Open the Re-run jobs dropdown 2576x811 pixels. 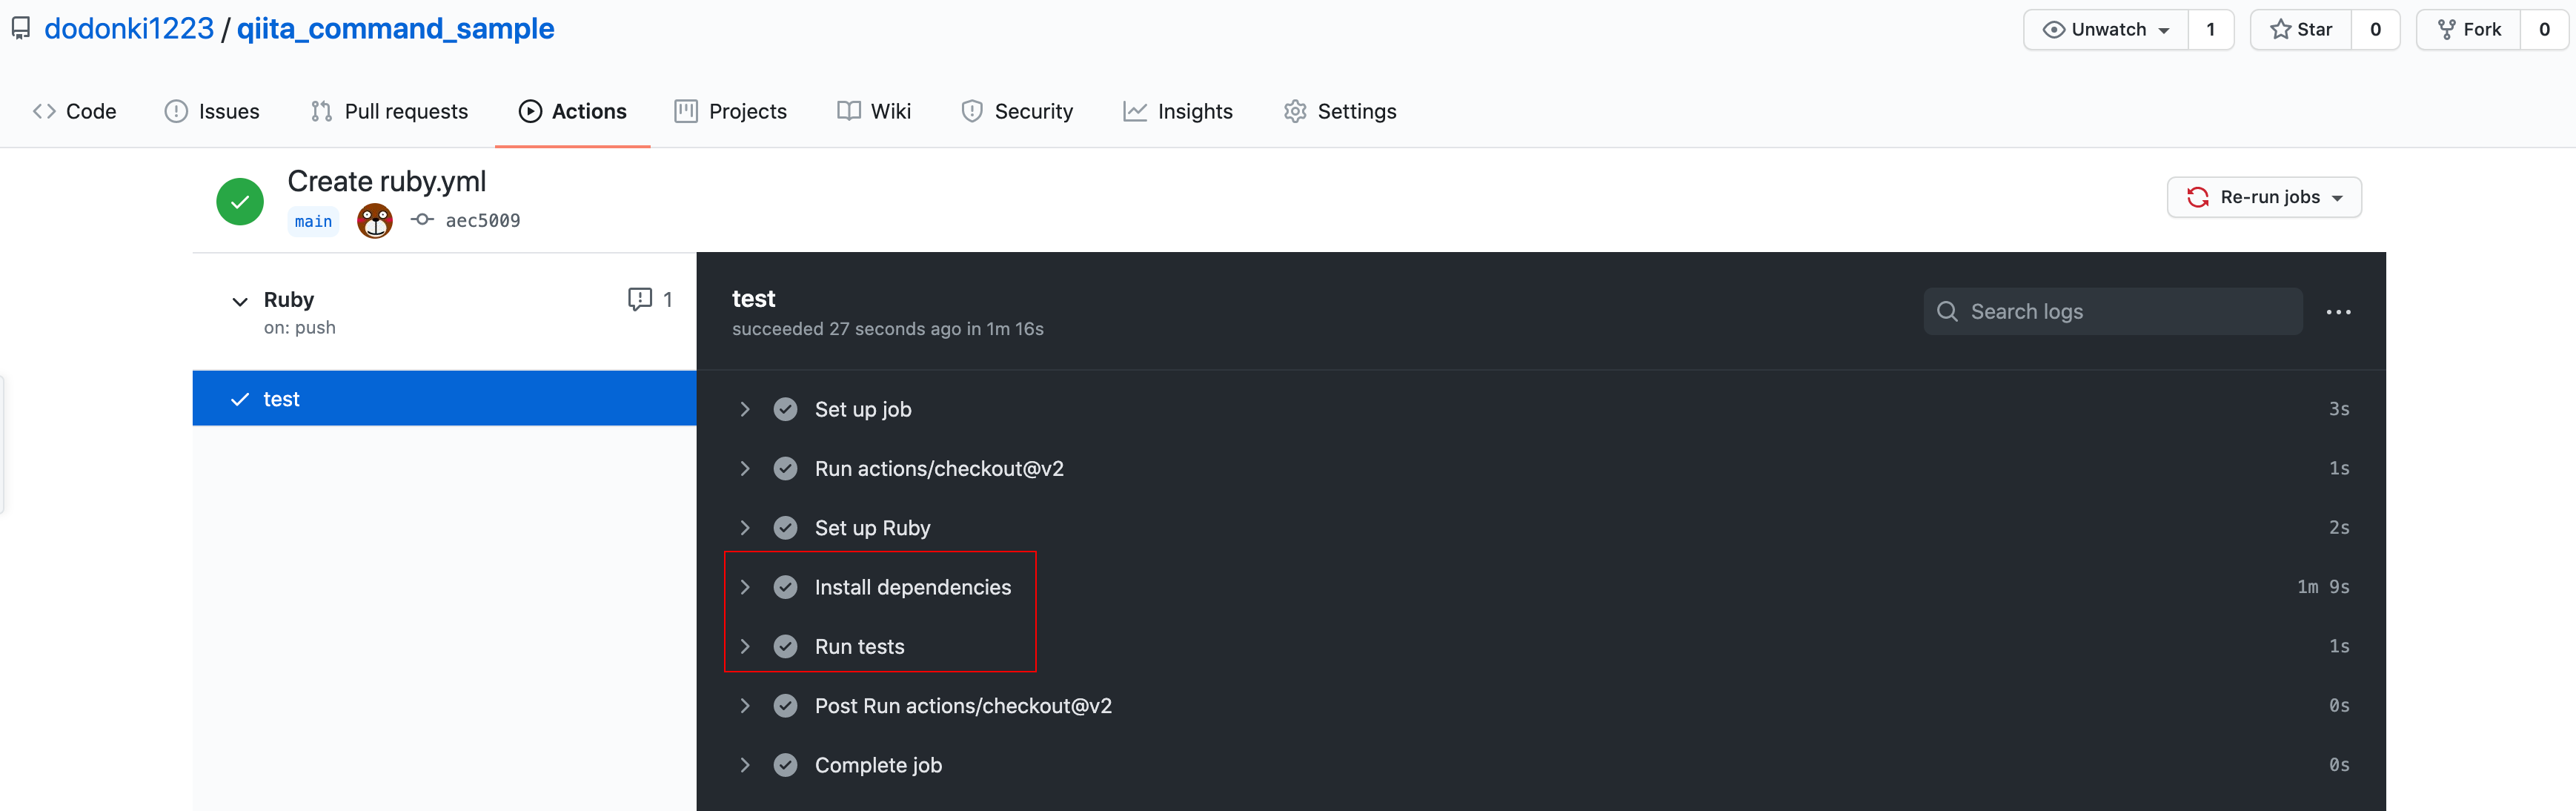2264,197
